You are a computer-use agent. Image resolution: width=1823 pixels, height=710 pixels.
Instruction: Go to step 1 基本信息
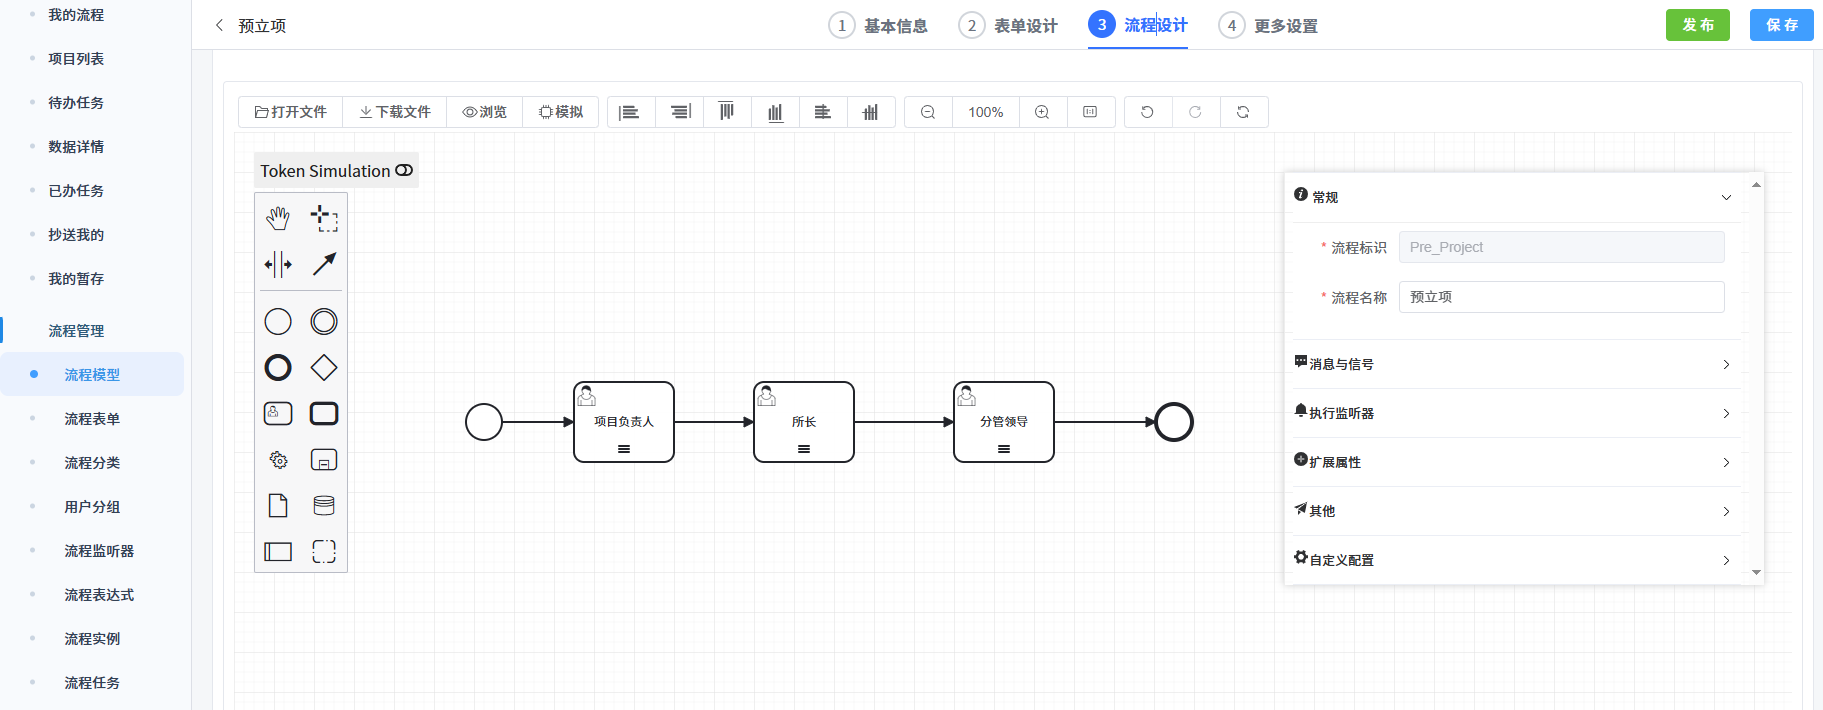click(x=878, y=25)
